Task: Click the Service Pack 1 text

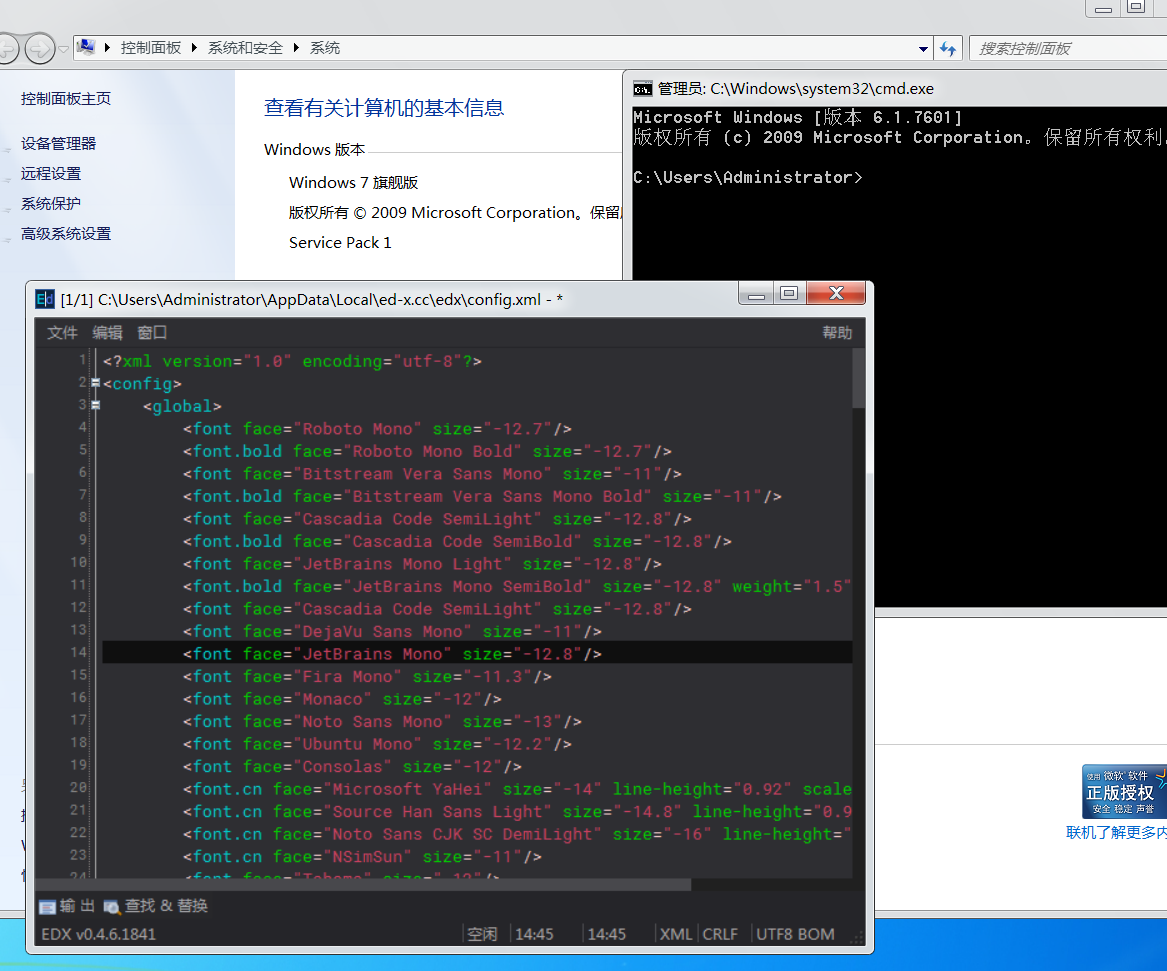Action: 339,243
